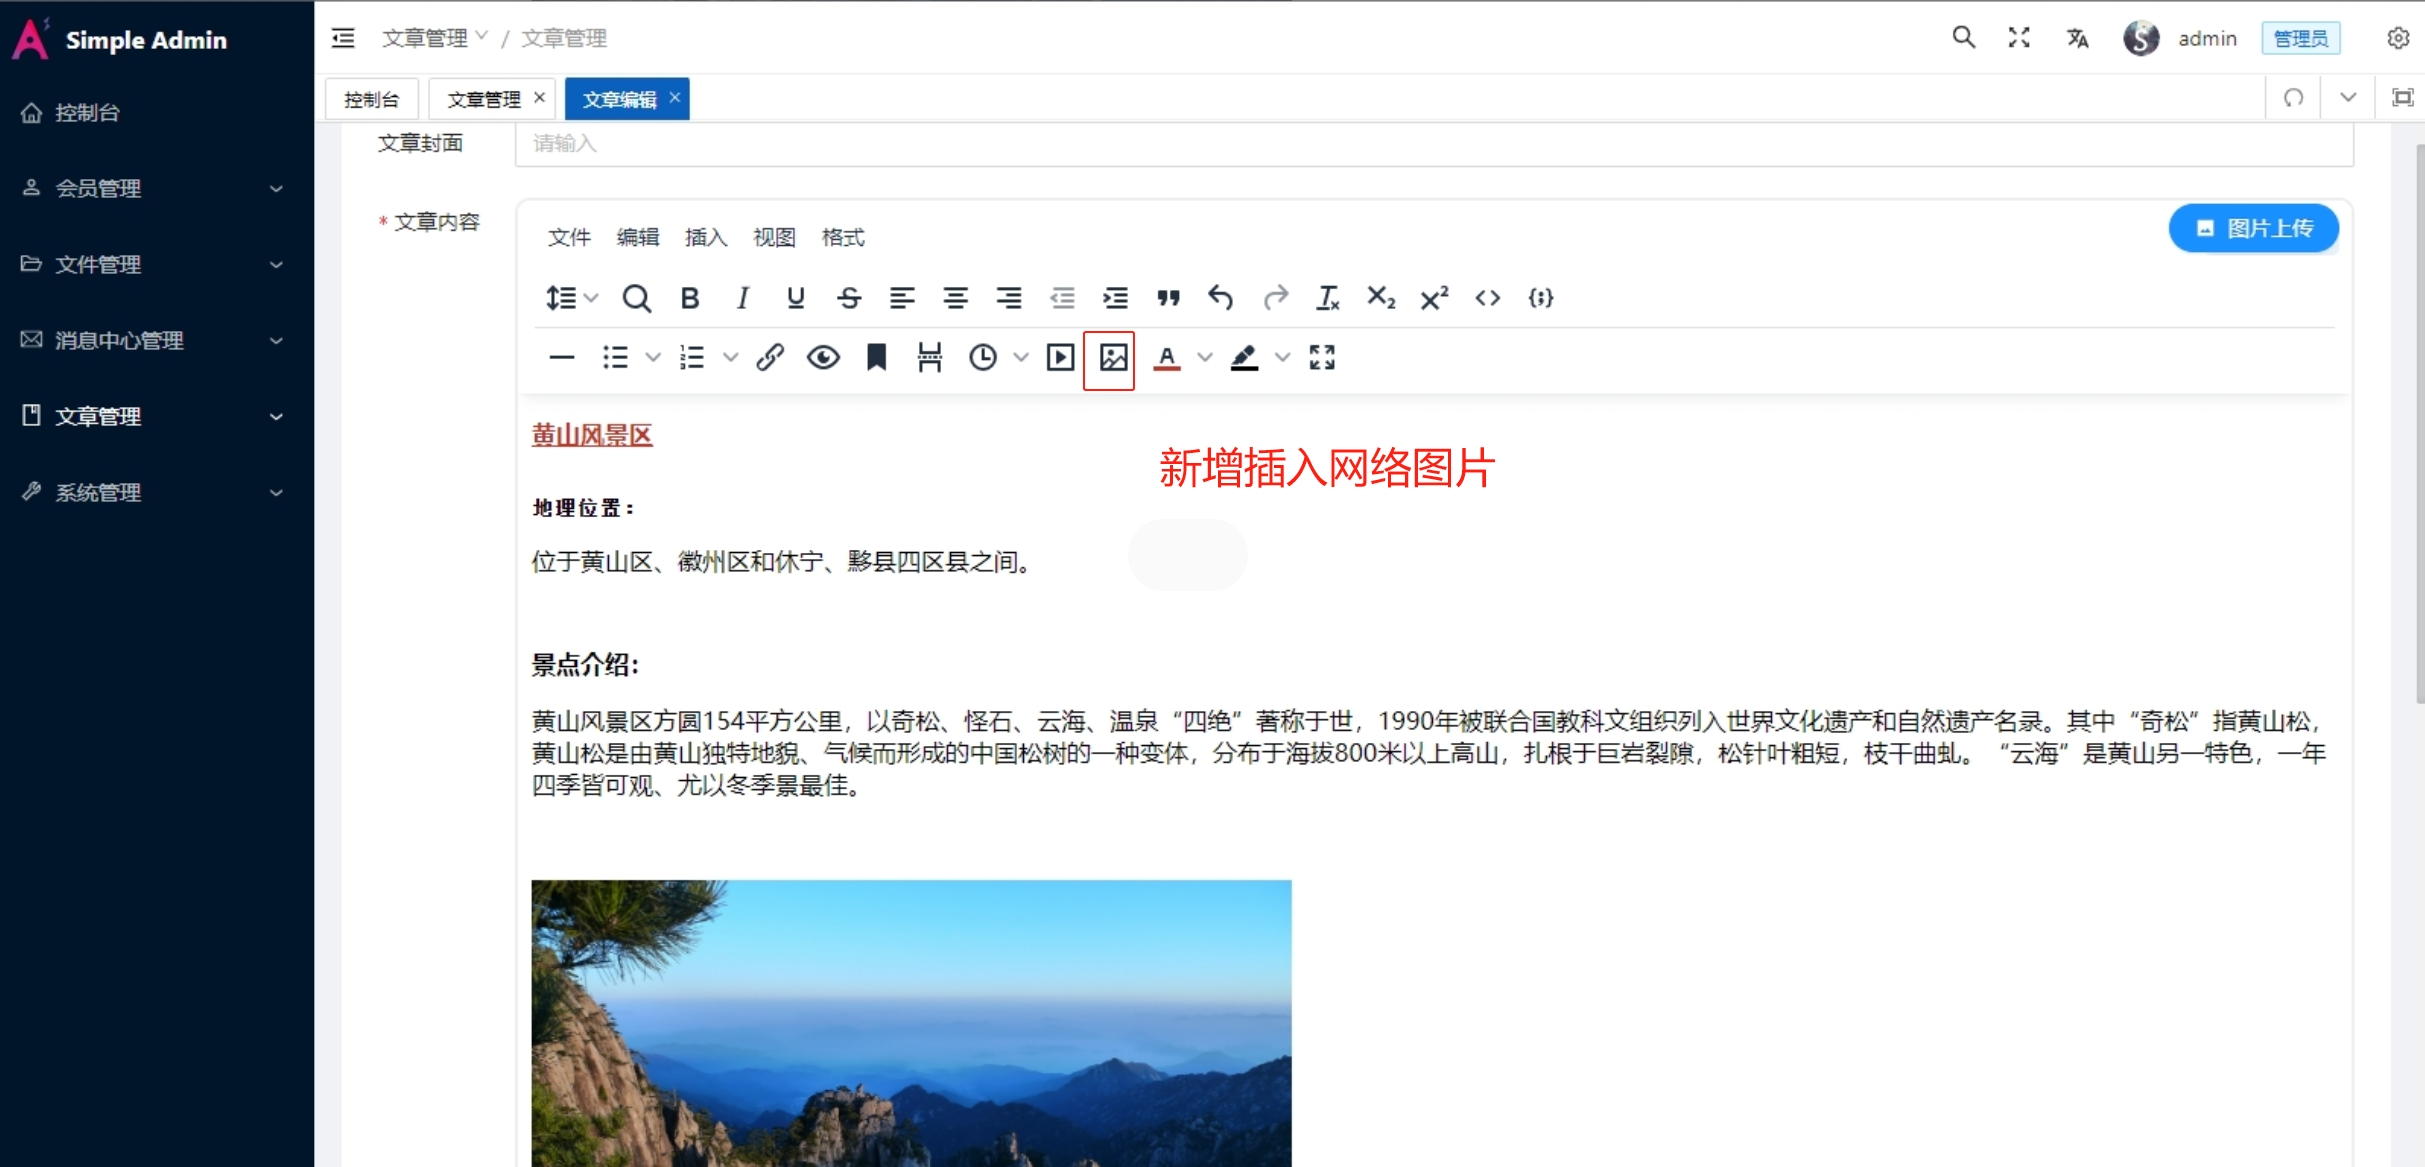Switch to the 控制台 tab
Image resolution: width=2425 pixels, height=1167 pixels.
point(371,99)
